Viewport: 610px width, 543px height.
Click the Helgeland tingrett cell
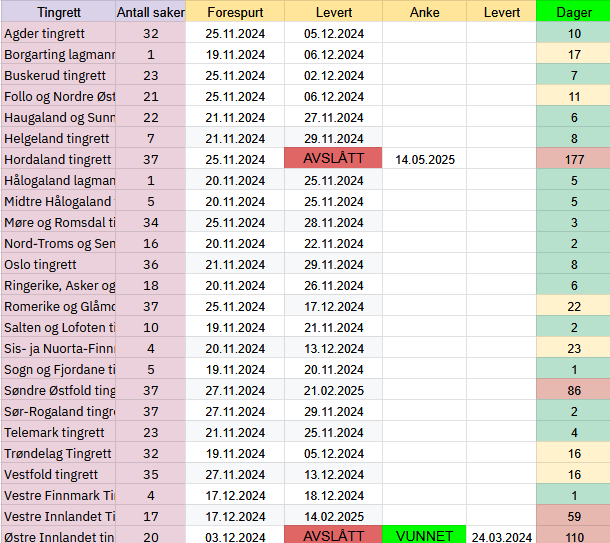(x=58, y=138)
